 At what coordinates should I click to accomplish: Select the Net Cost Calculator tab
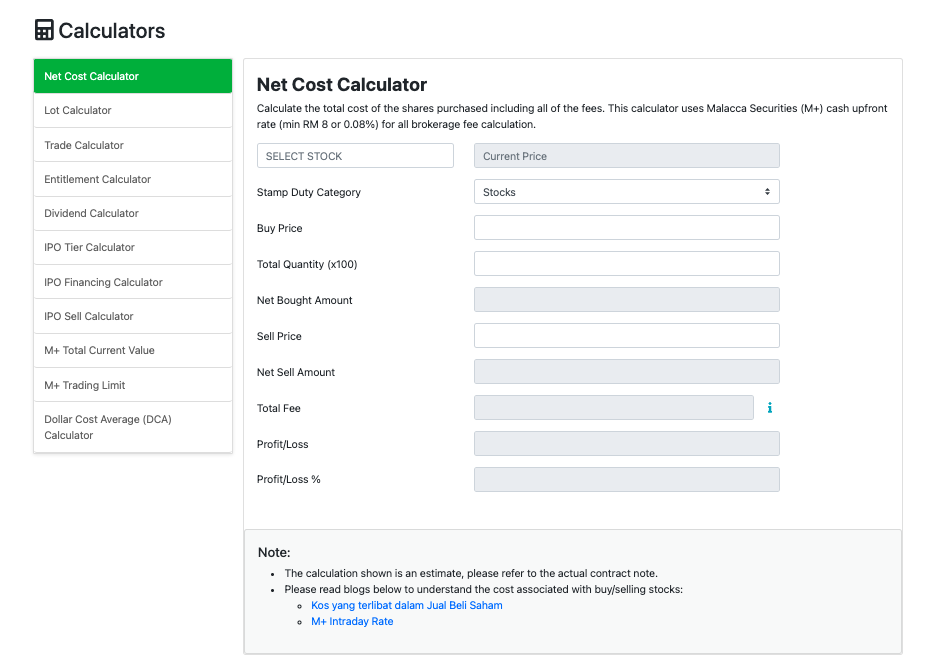pos(133,76)
